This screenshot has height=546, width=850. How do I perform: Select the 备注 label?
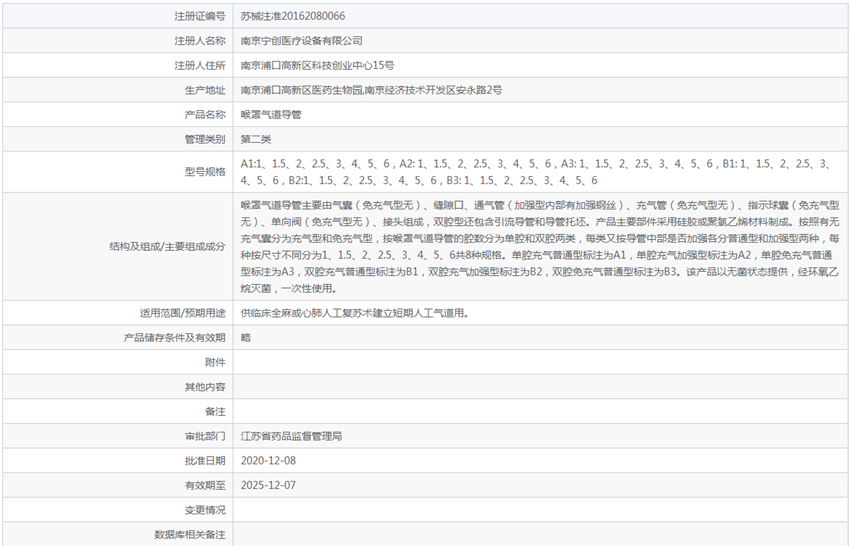tap(215, 412)
